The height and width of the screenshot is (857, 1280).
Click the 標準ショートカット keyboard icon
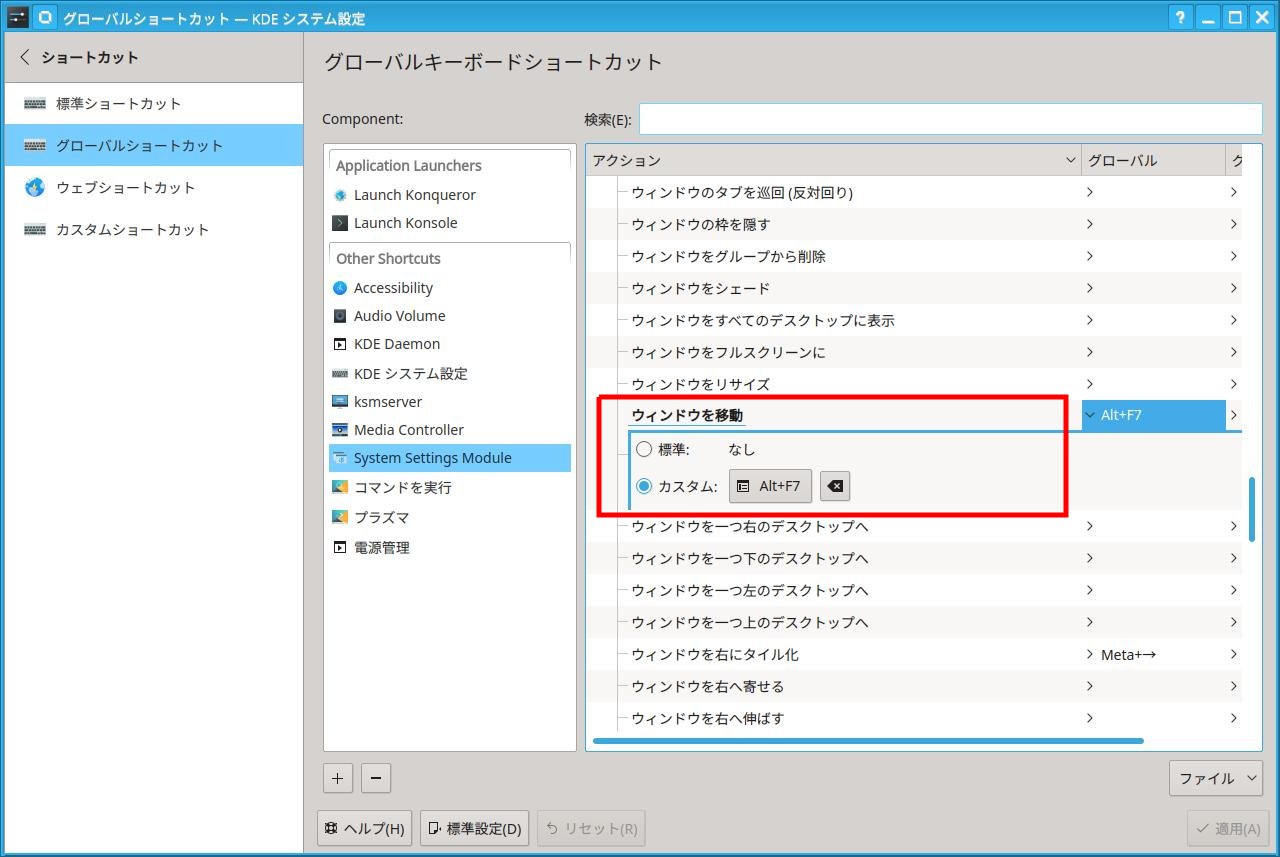click(x=35, y=103)
